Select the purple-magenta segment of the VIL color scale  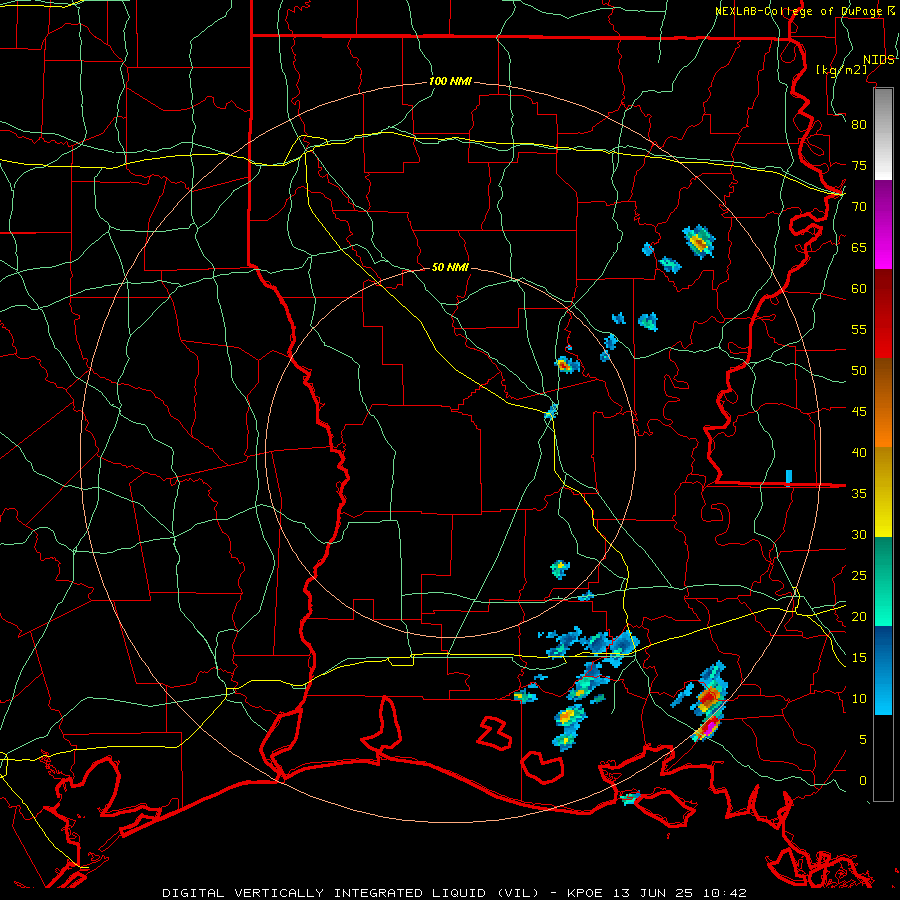(883, 224)
